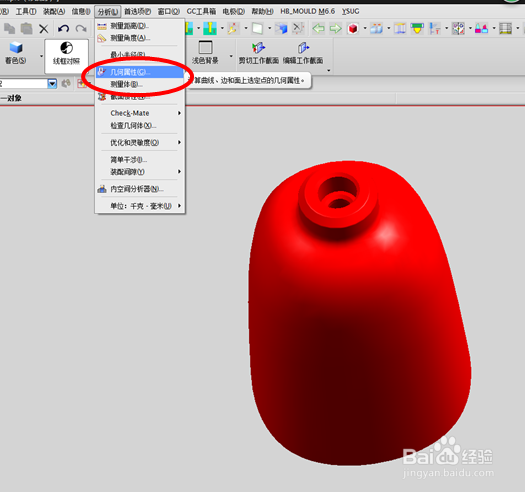Image resolution: width=525 pixels, height=492 pixels.
Task: Open the 工具(T) menu
Action: [x=26, y=11]
